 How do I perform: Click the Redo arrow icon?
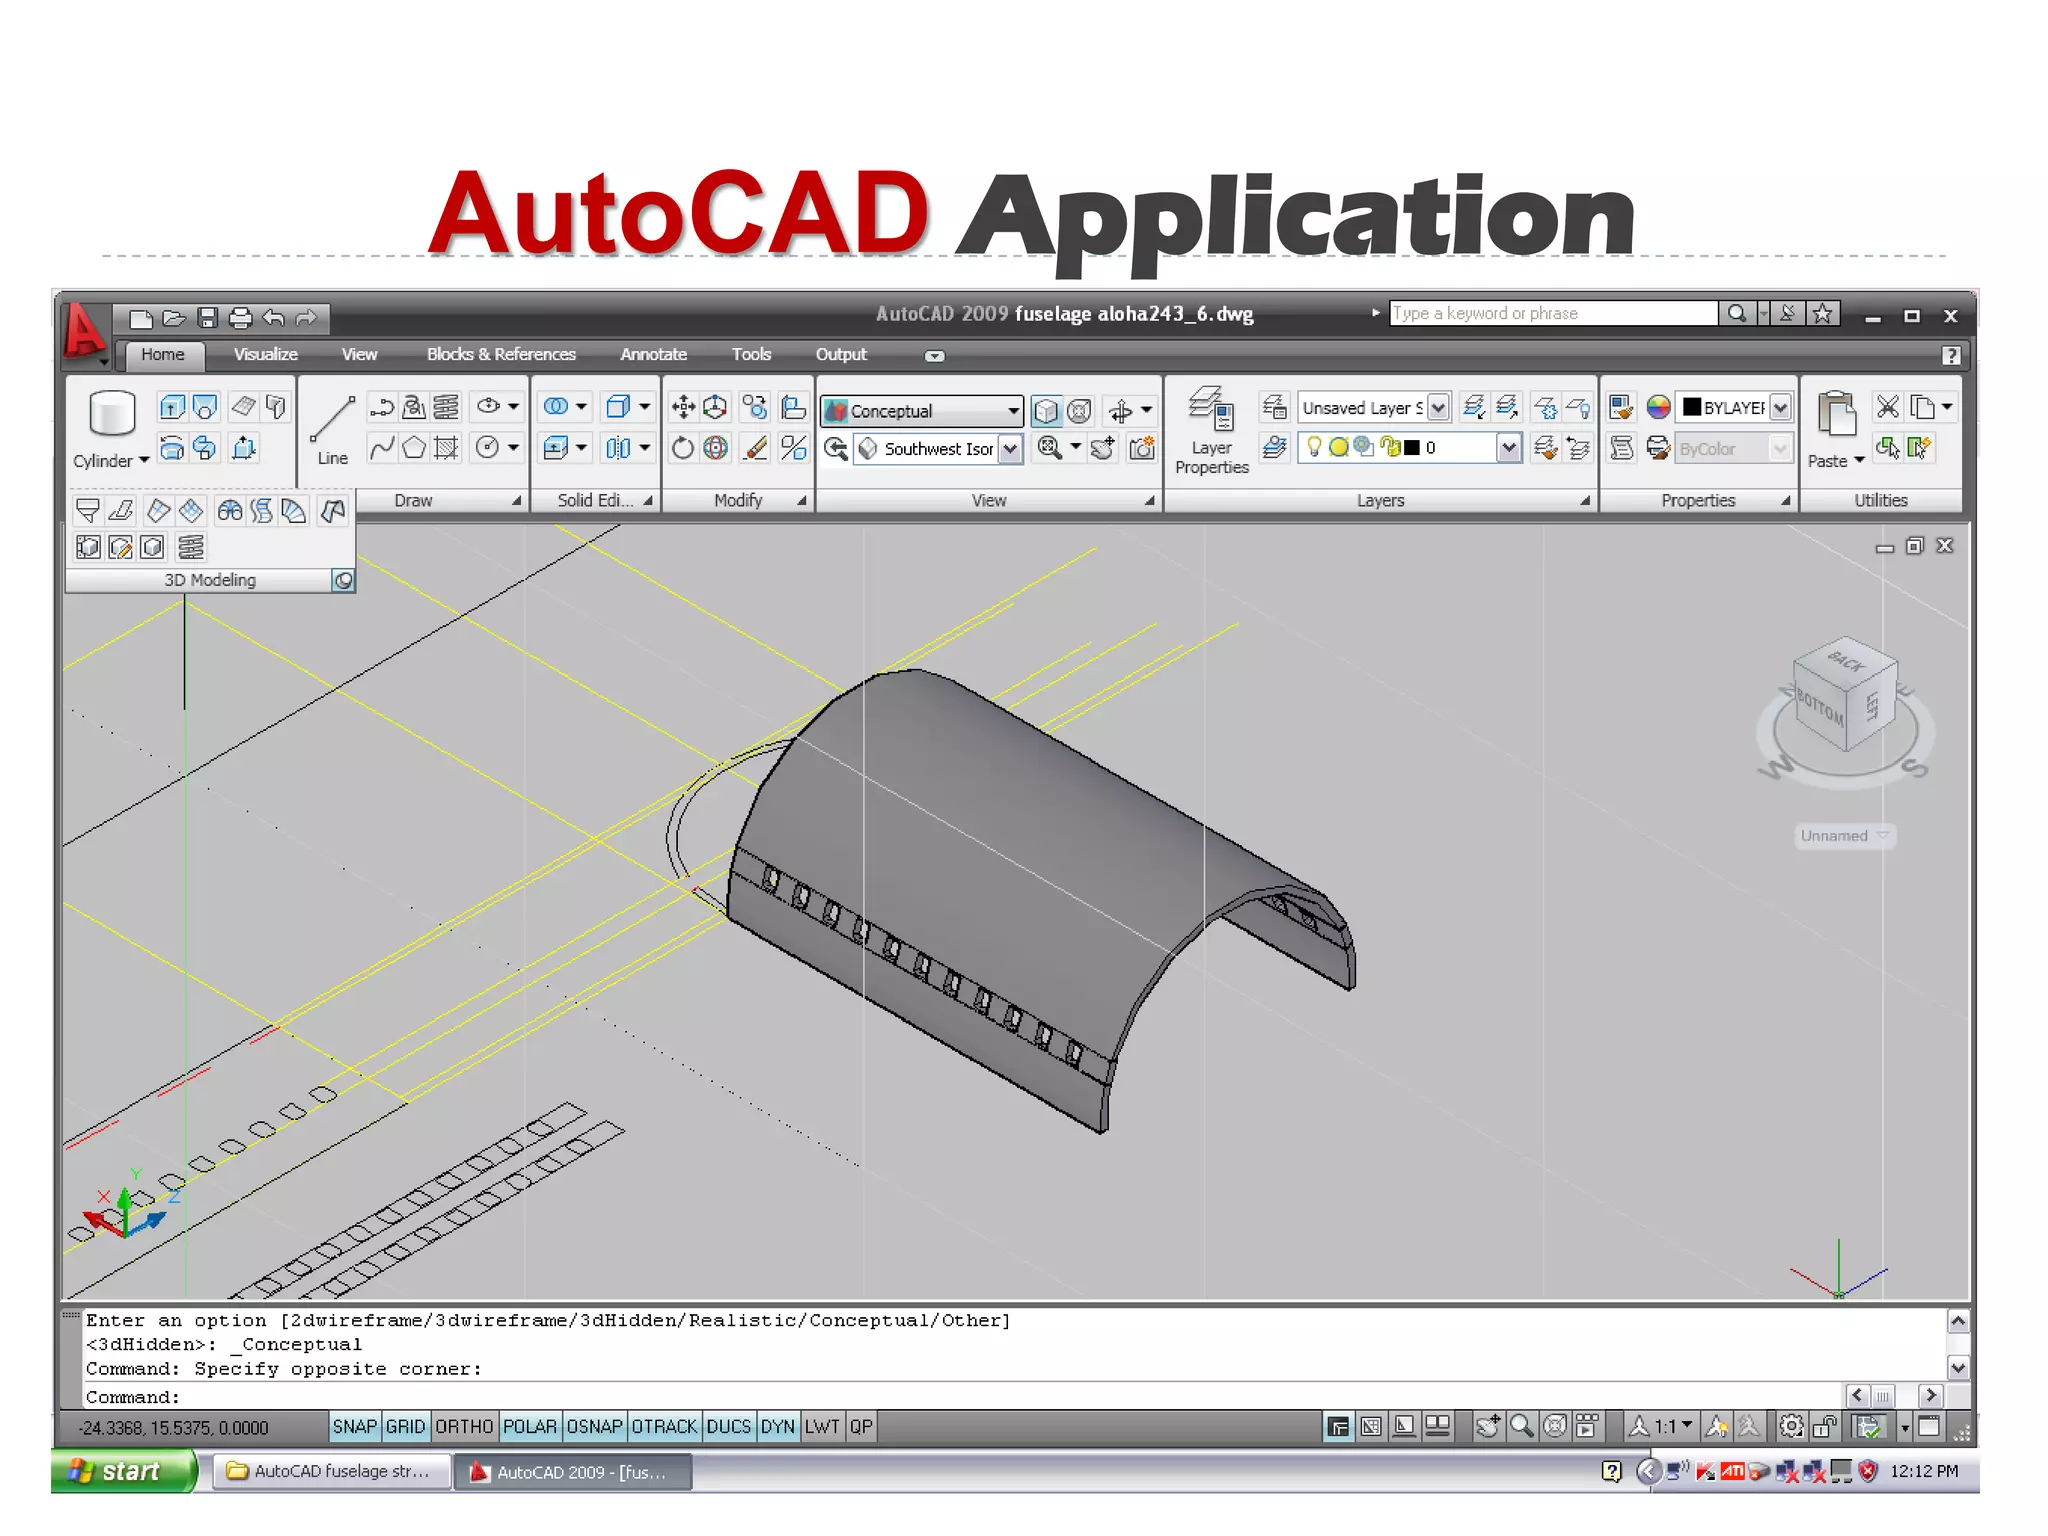[x=306, y=318]
